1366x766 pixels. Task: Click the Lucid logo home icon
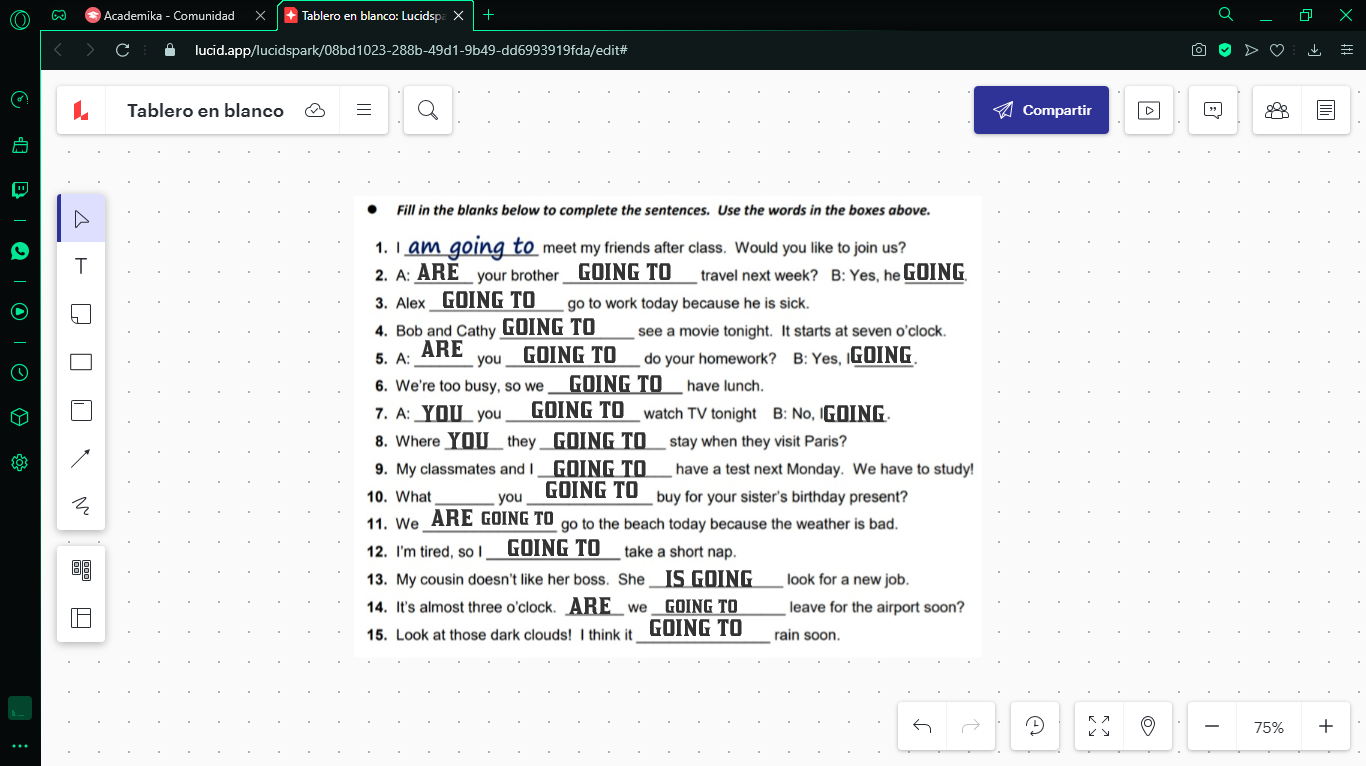coord(81,111)
